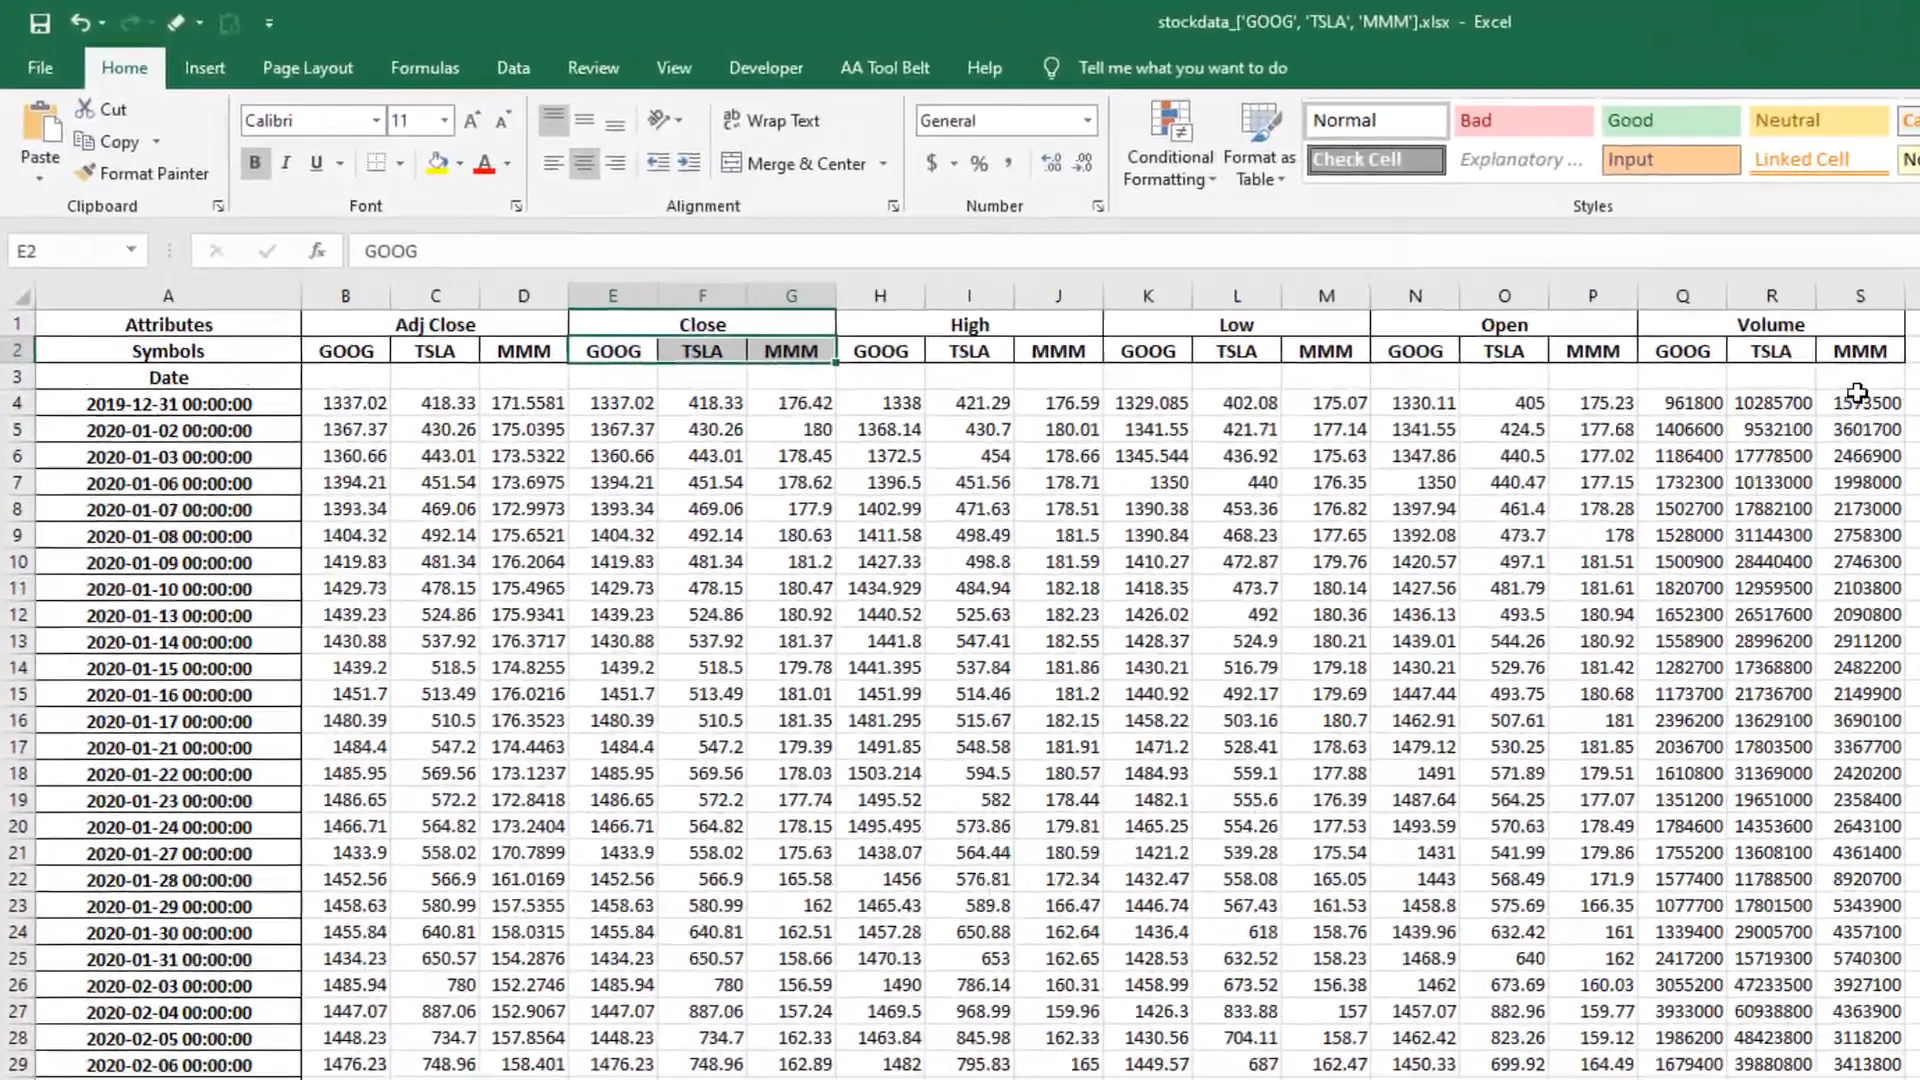Enable Wrap Text for selected cells
1920x1080 pixels.
click(771, 120)
